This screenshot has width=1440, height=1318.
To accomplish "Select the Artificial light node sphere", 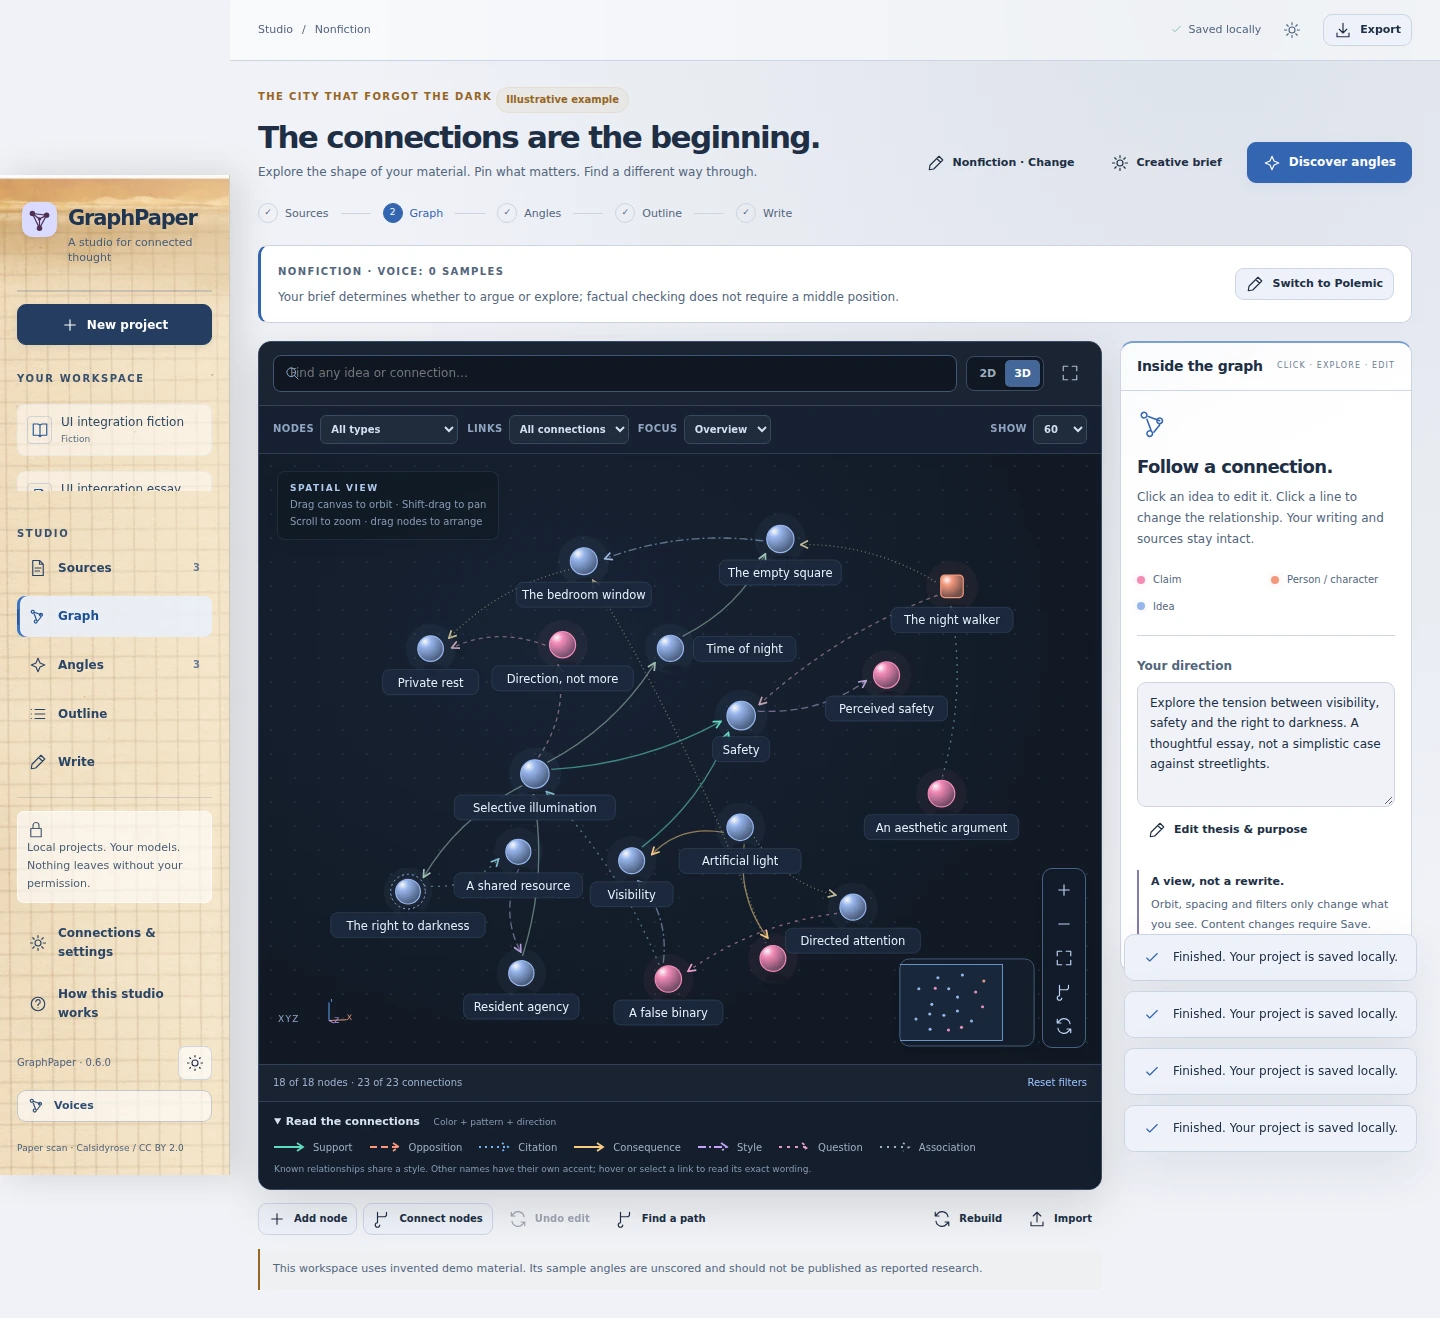I will click(740, 827).
